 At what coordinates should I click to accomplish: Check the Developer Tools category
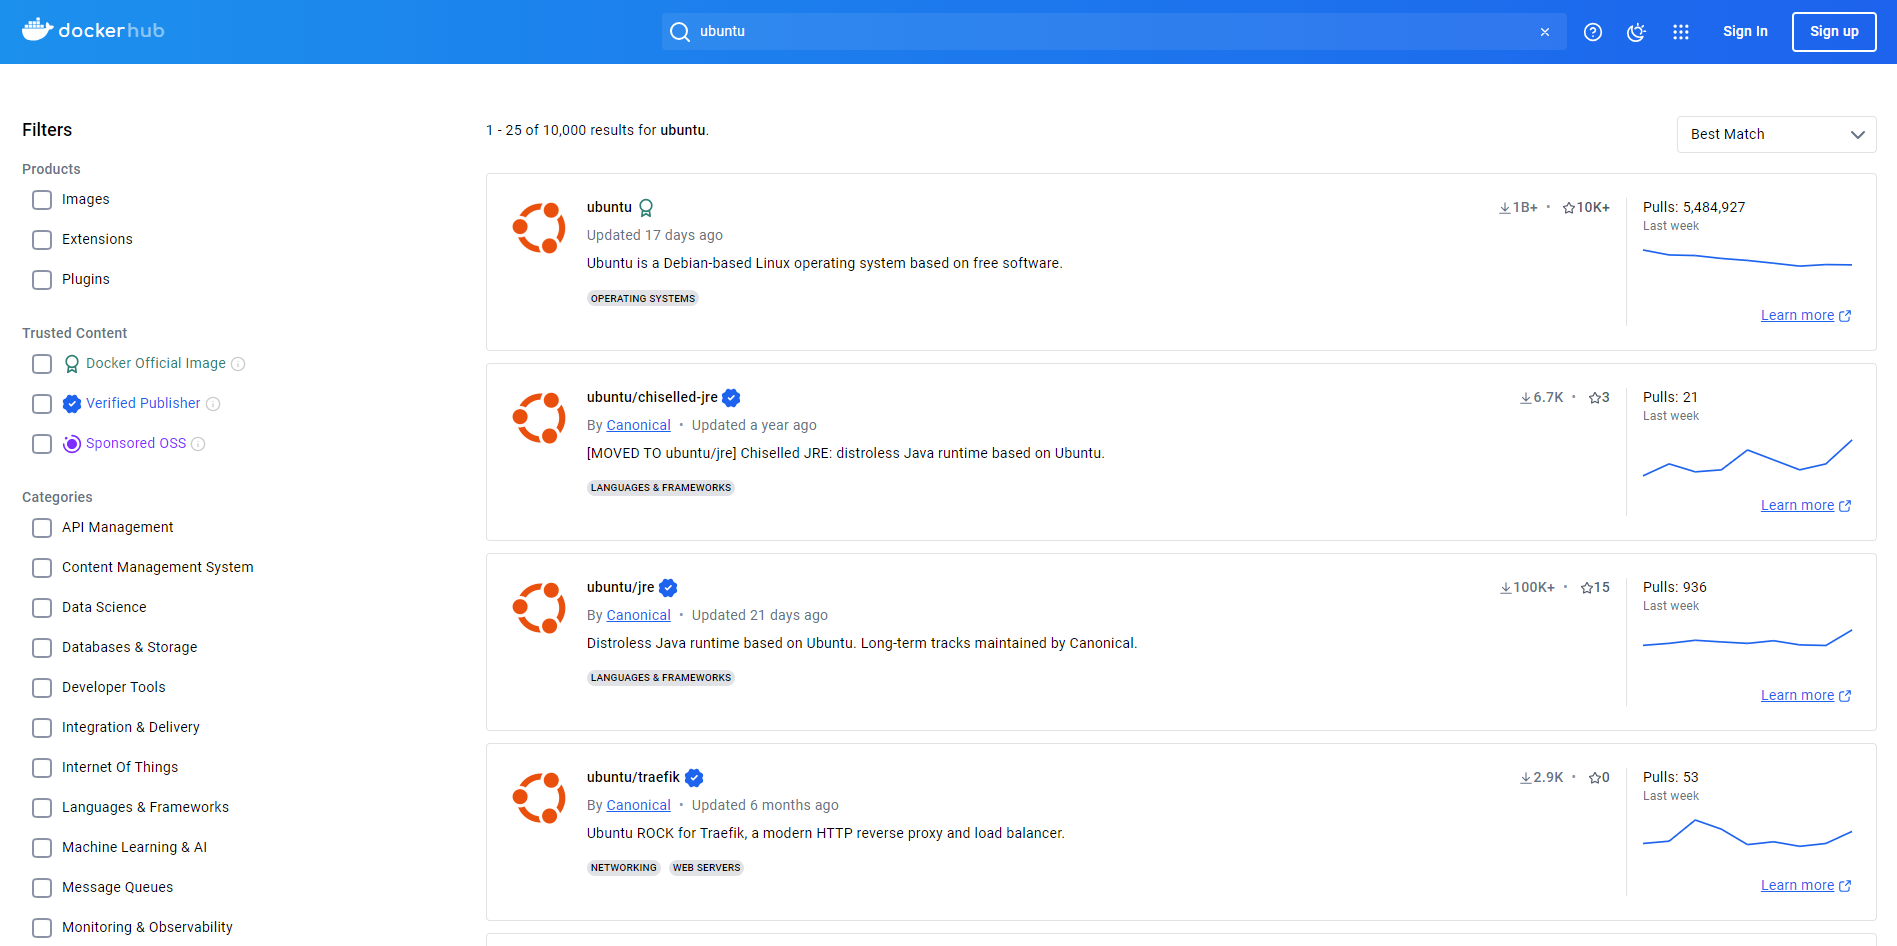tap(42, 688)
